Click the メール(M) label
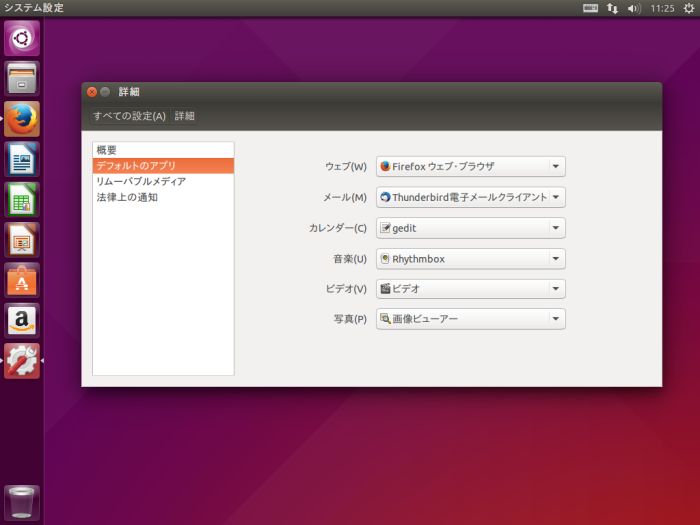This screenshot has width=700, height=525. click(x=345, y=197)
